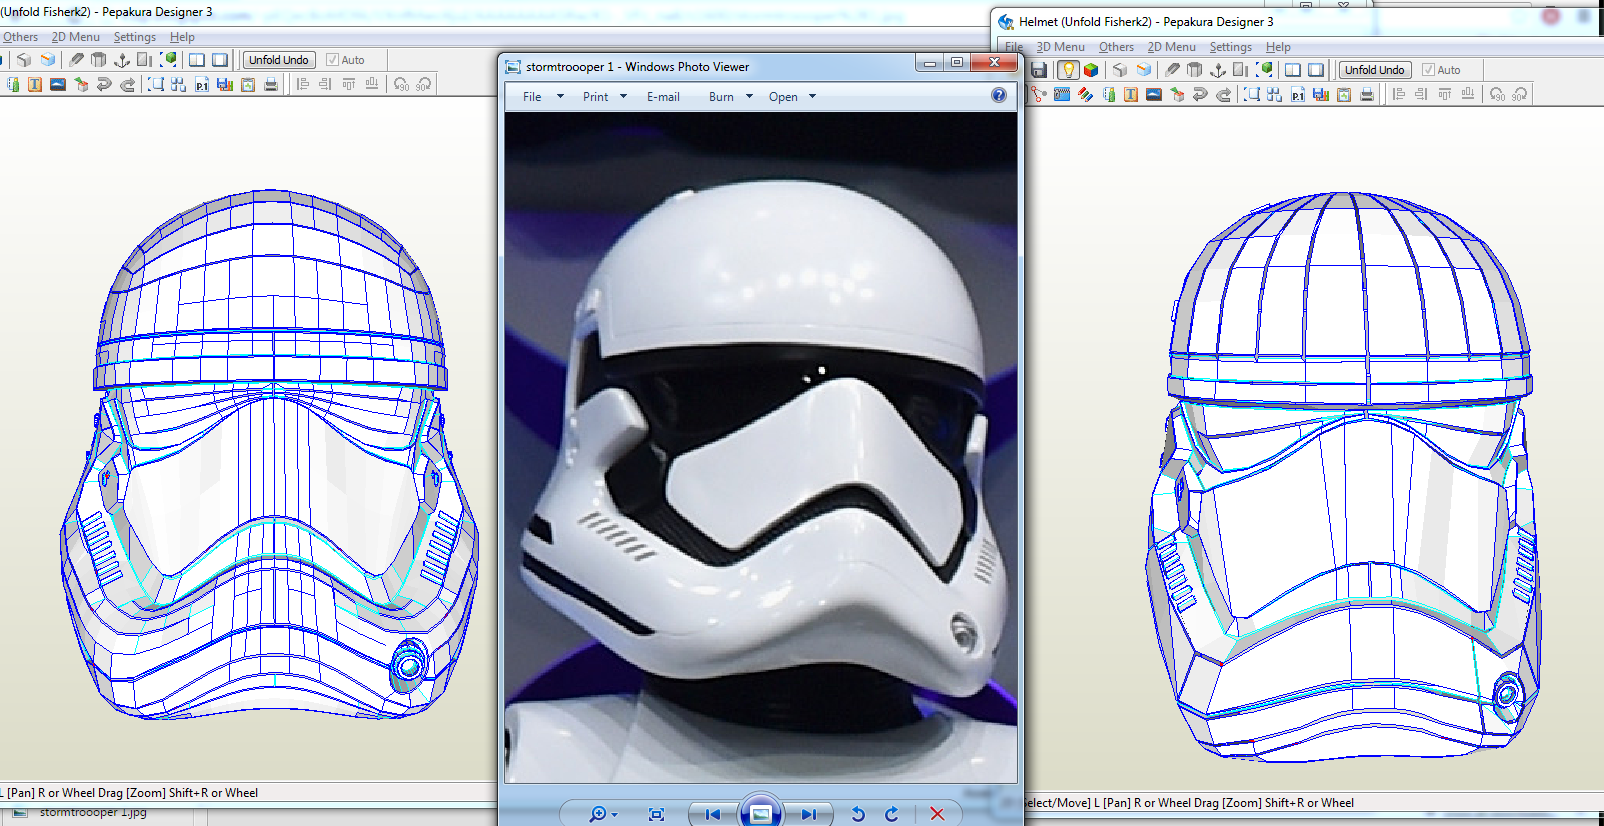
Task: Open Settings menu in left Pepakura window
Action: [134, 37]
